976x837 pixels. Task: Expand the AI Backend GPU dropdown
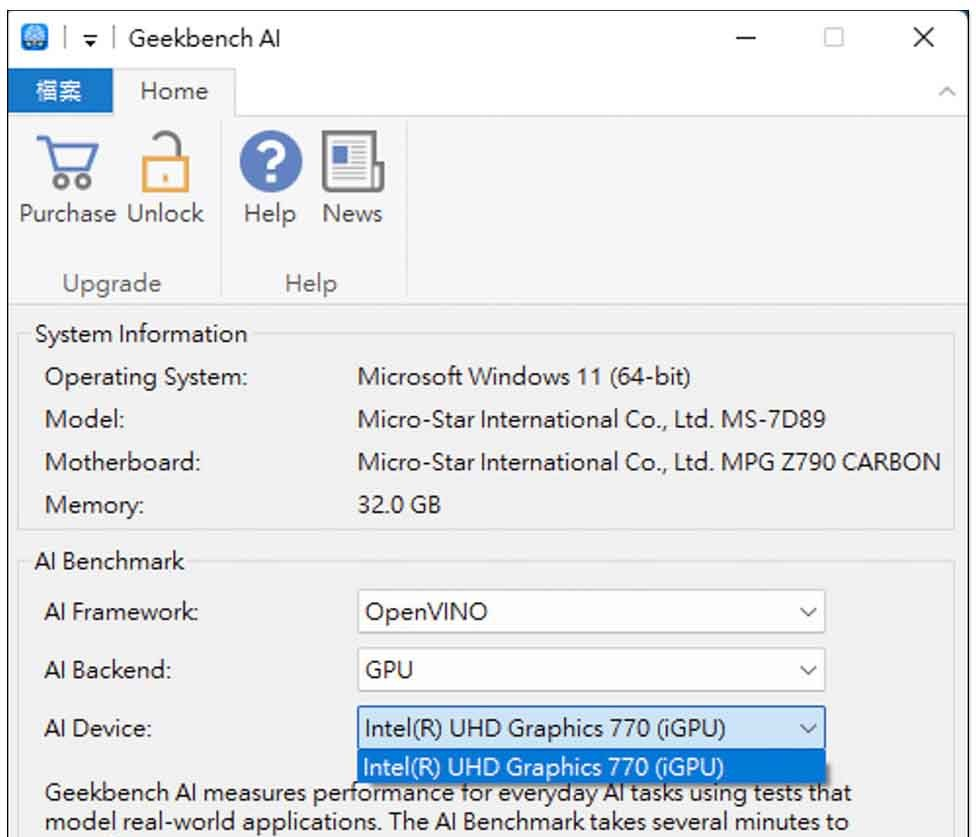(x=591, y=670)
